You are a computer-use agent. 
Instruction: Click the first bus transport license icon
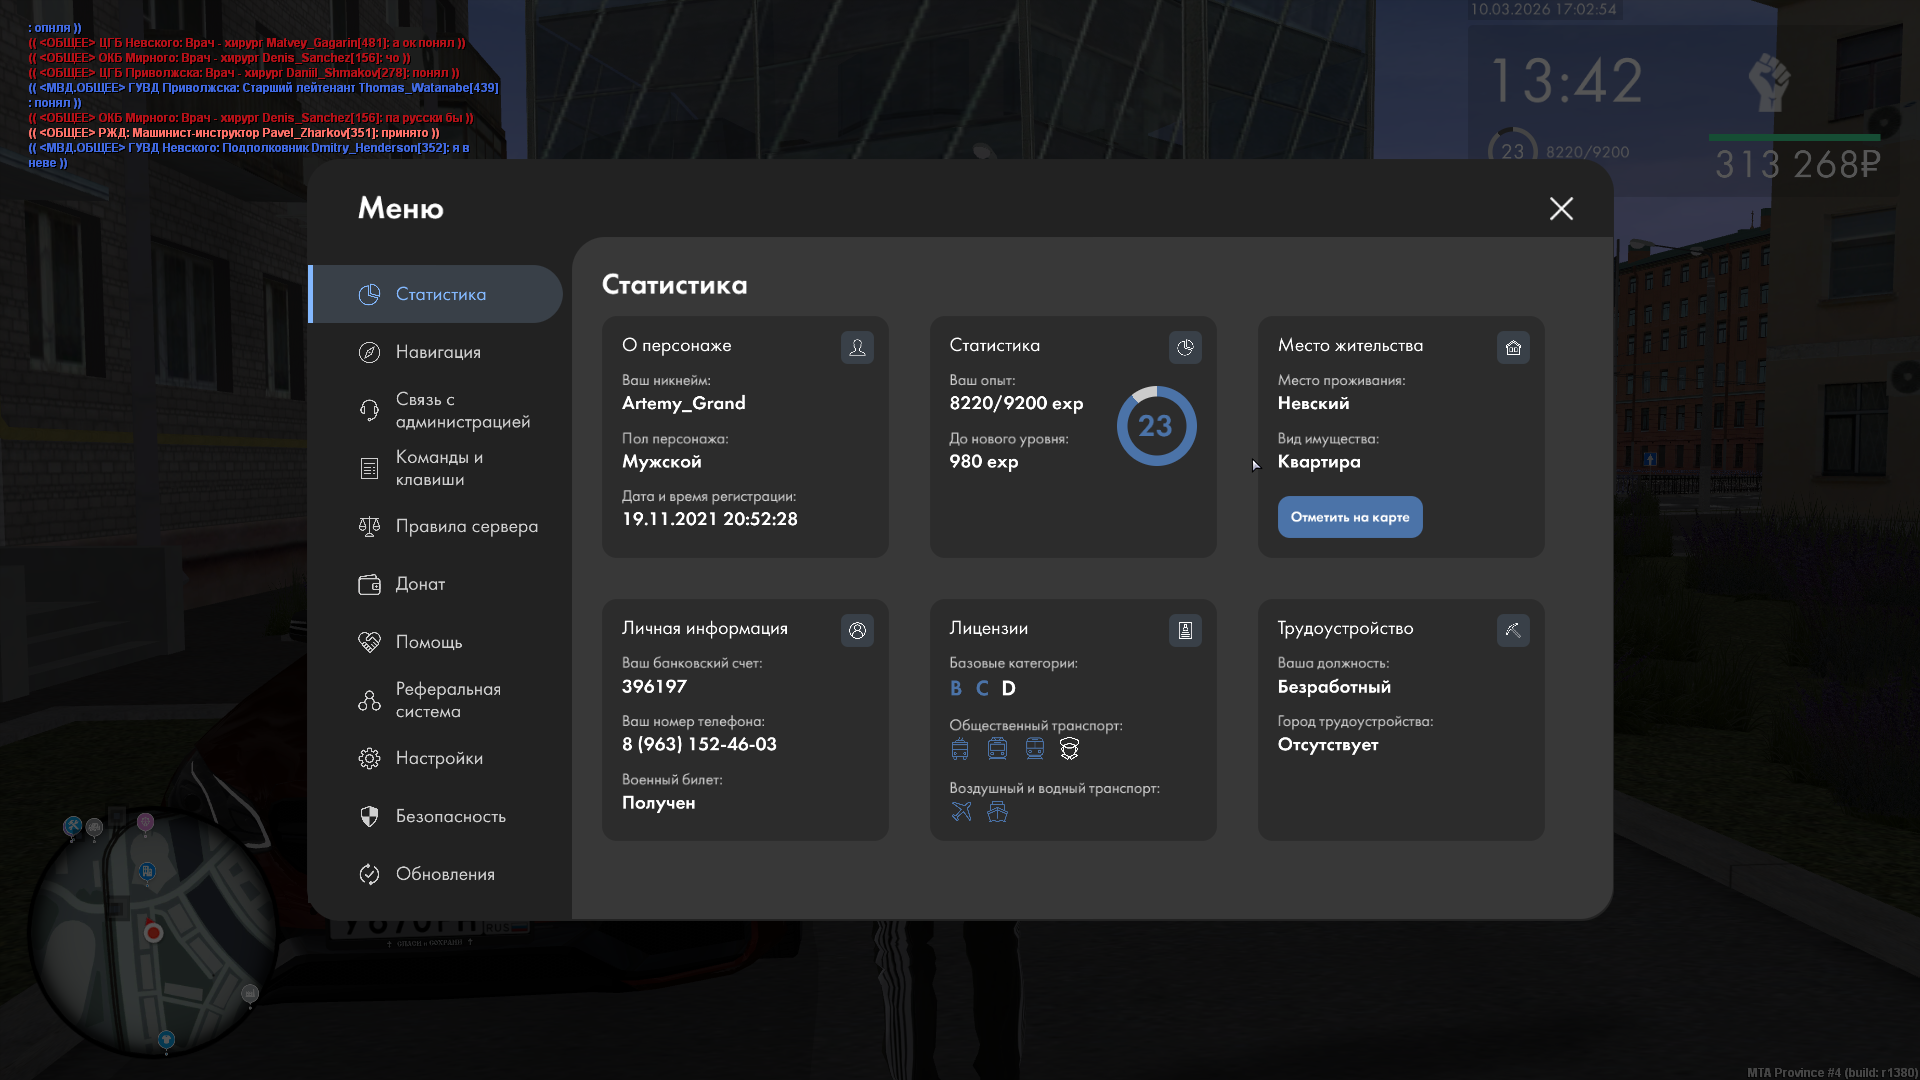click(x=960, y=748)
